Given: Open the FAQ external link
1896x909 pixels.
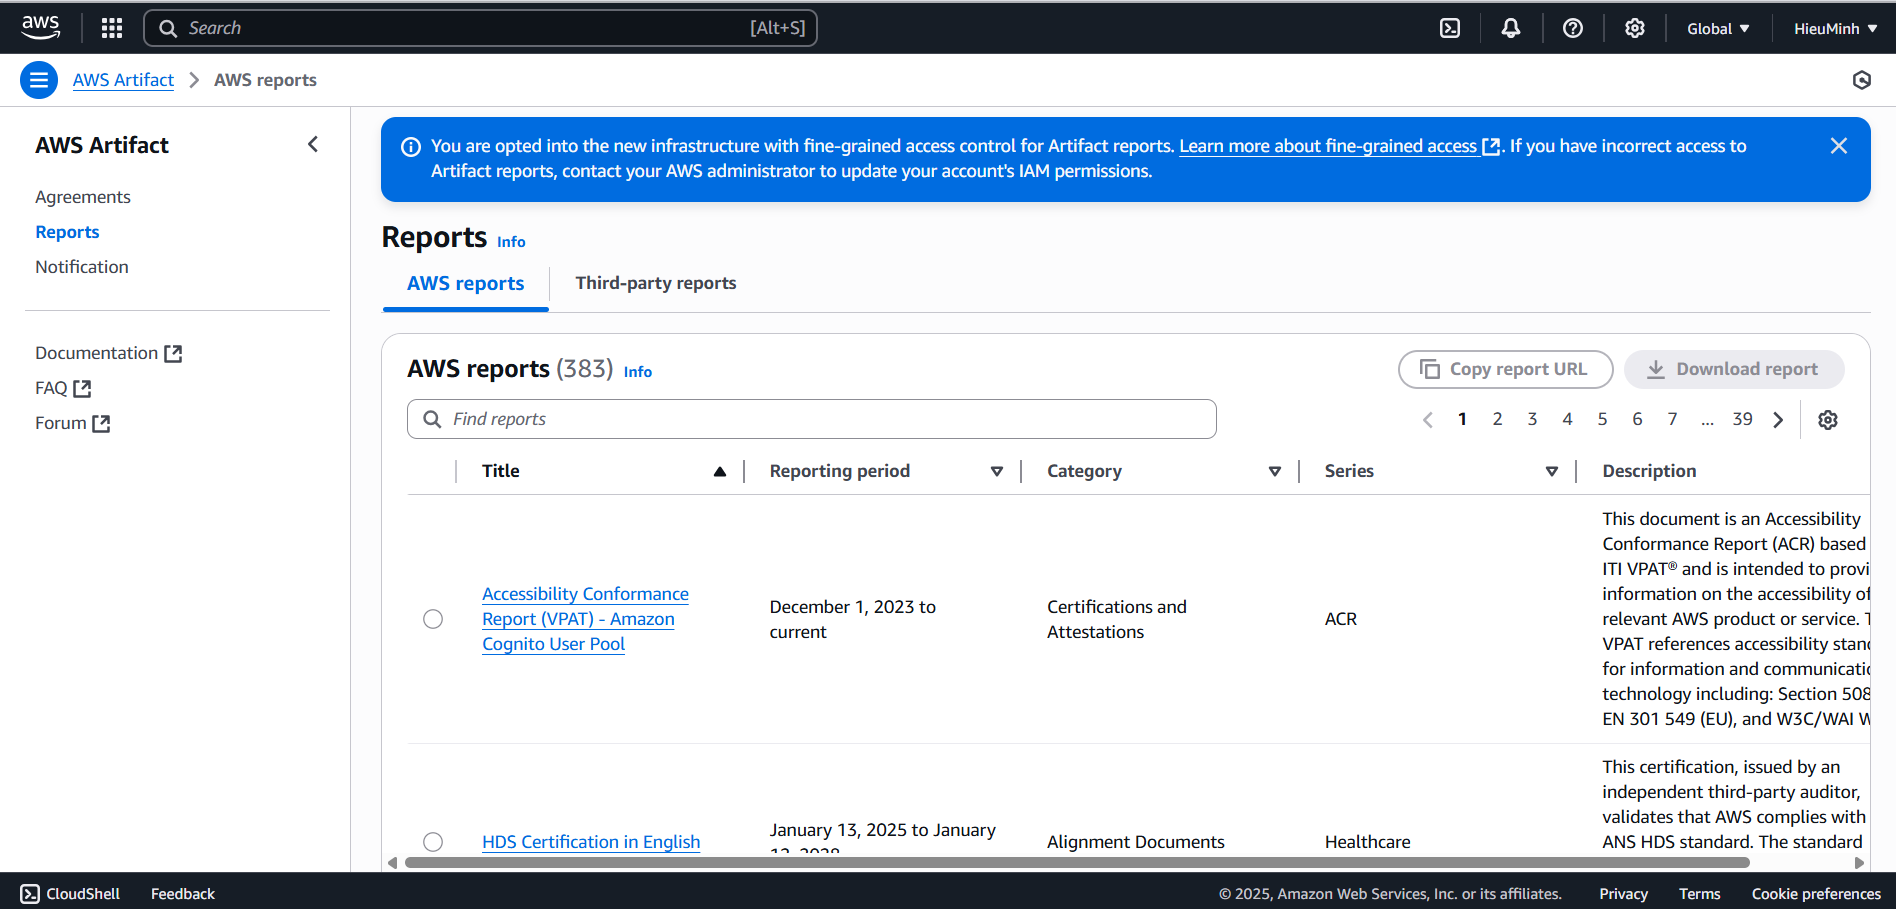Looking at the screenshot, I should 63,388.
